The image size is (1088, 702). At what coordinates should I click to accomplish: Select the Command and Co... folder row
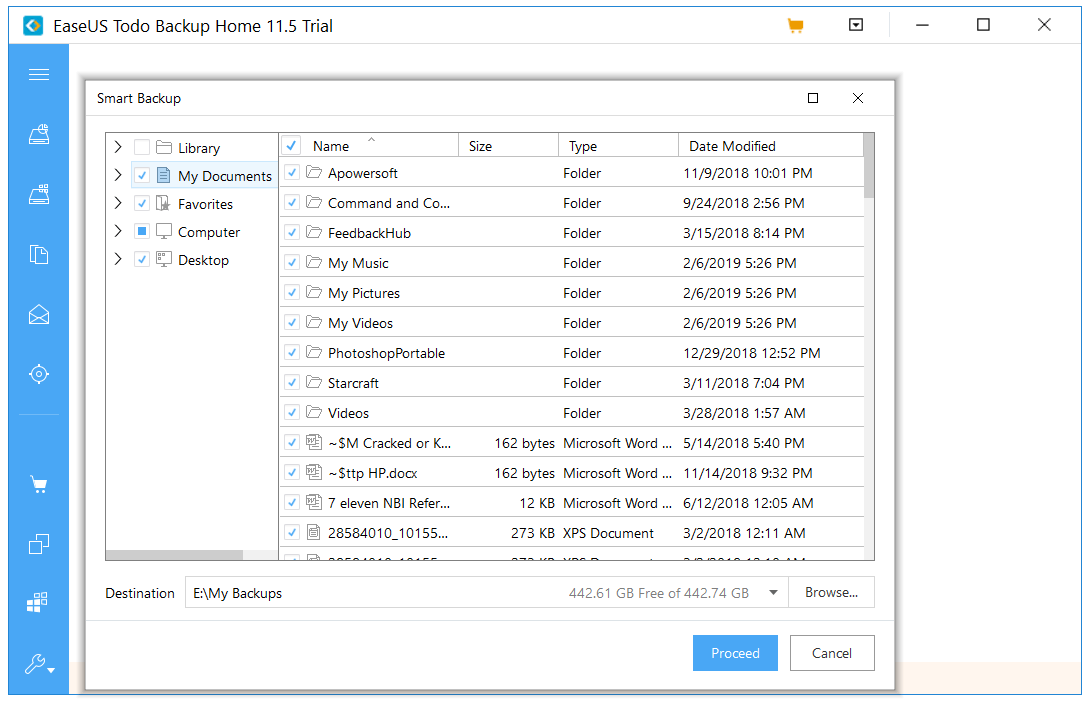tap(572, 203)
